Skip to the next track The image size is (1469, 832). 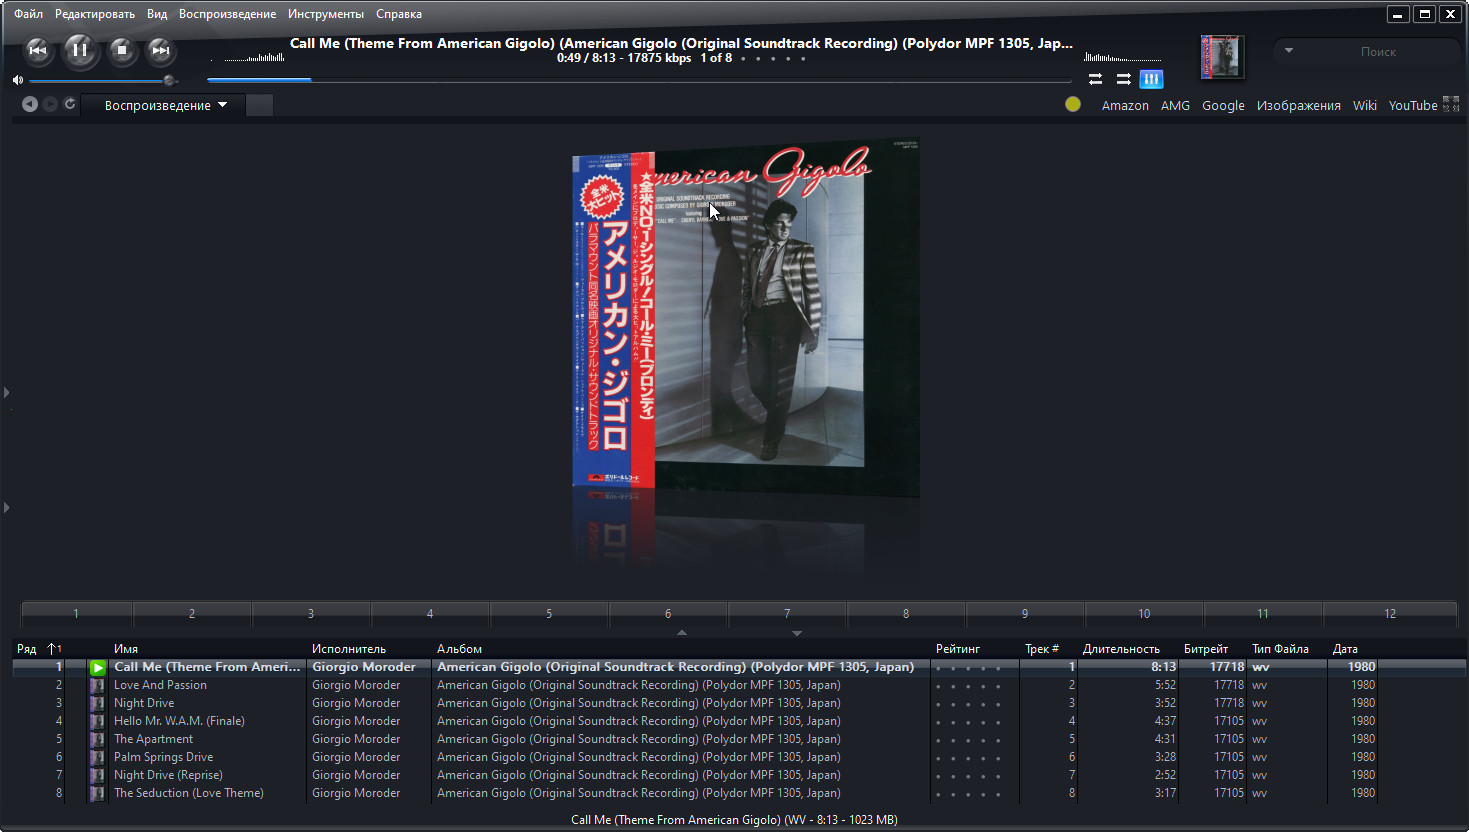point(160,50)
